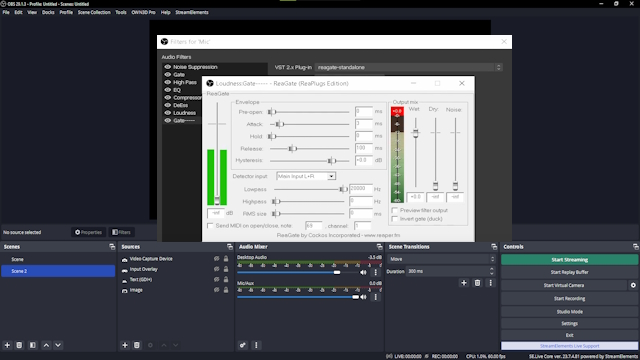Screen dimensions: 640x360
Task: Open Studio Mode
Action: coord(569,311)
